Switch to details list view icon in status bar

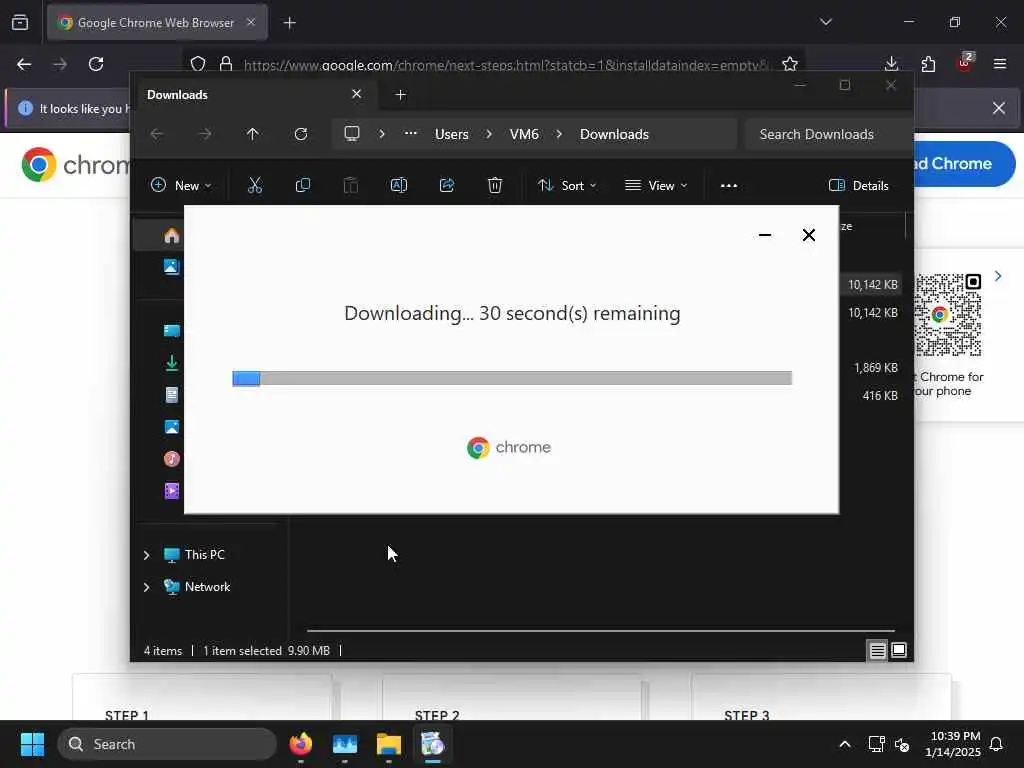click(877, 650)
